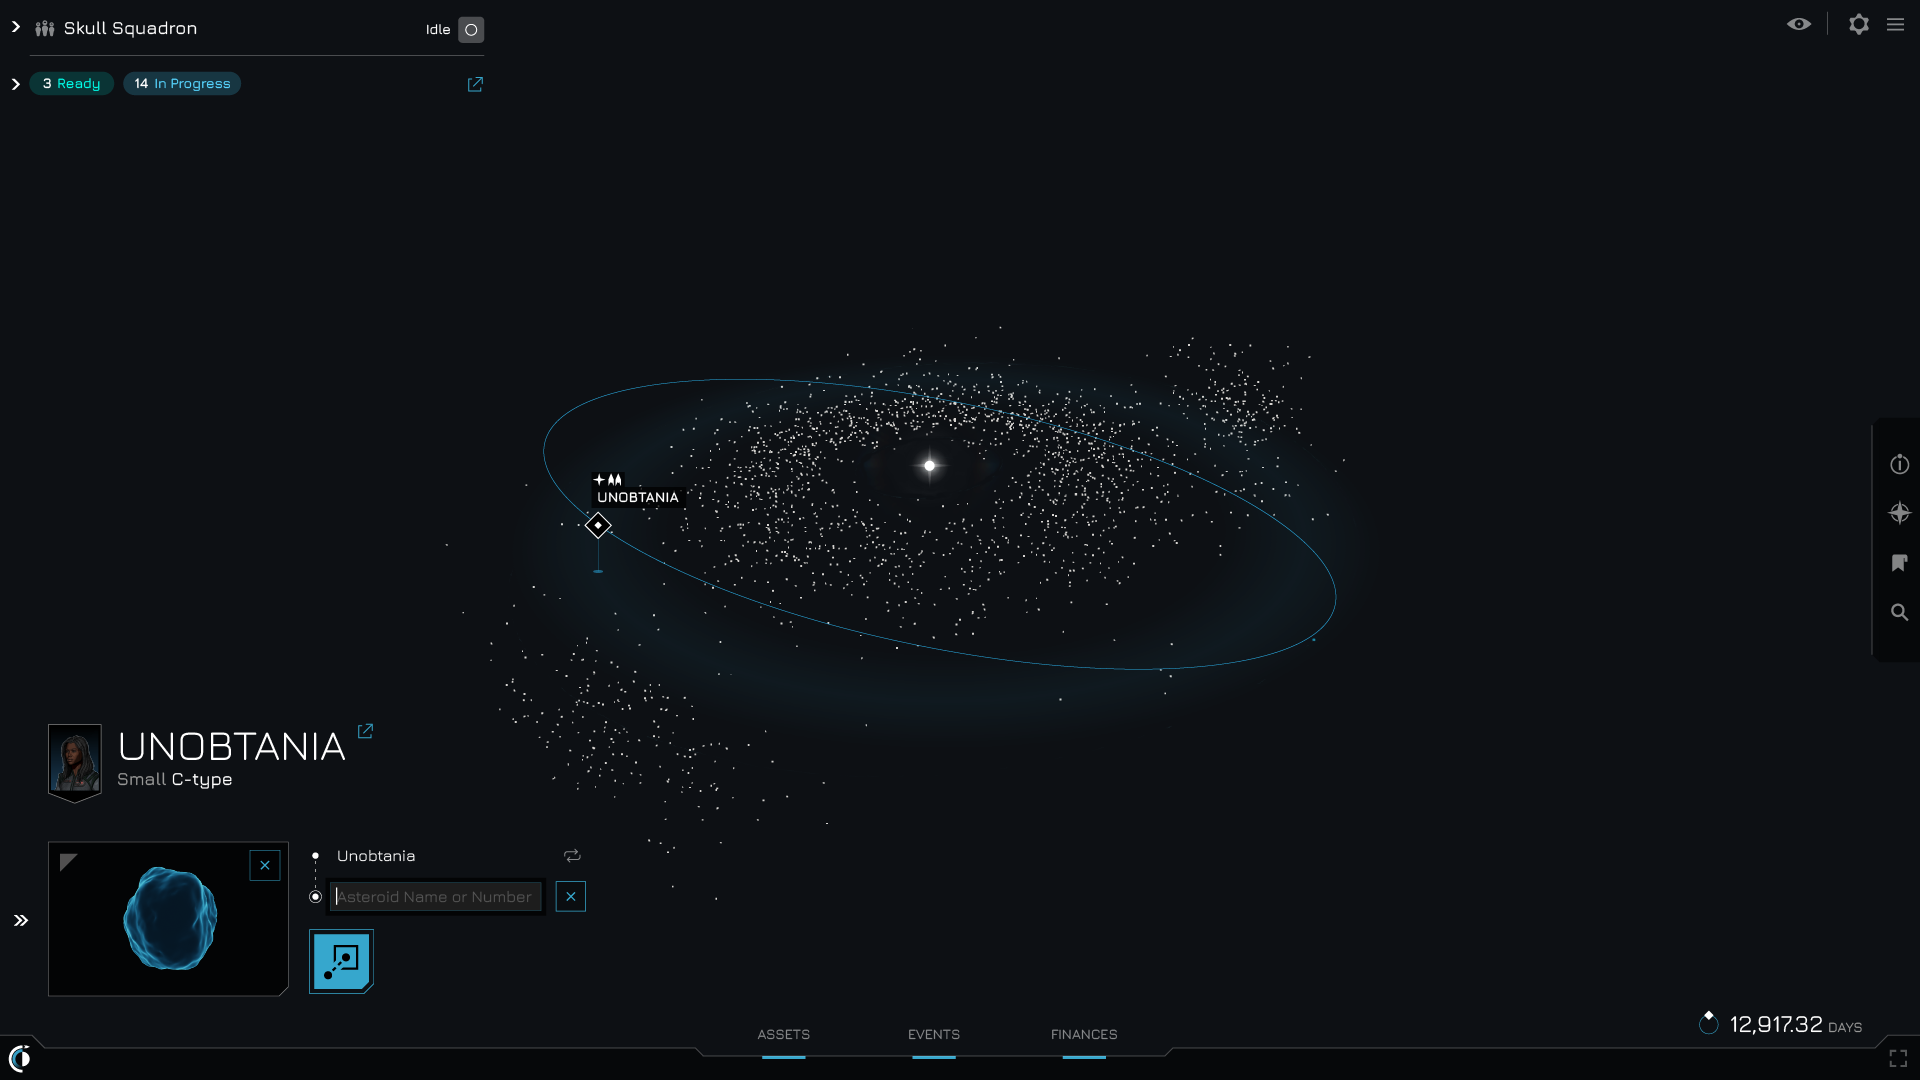Clear the destination asteroid field
This screenshot has width=1920, height=1080.
[x=571, y=897]
